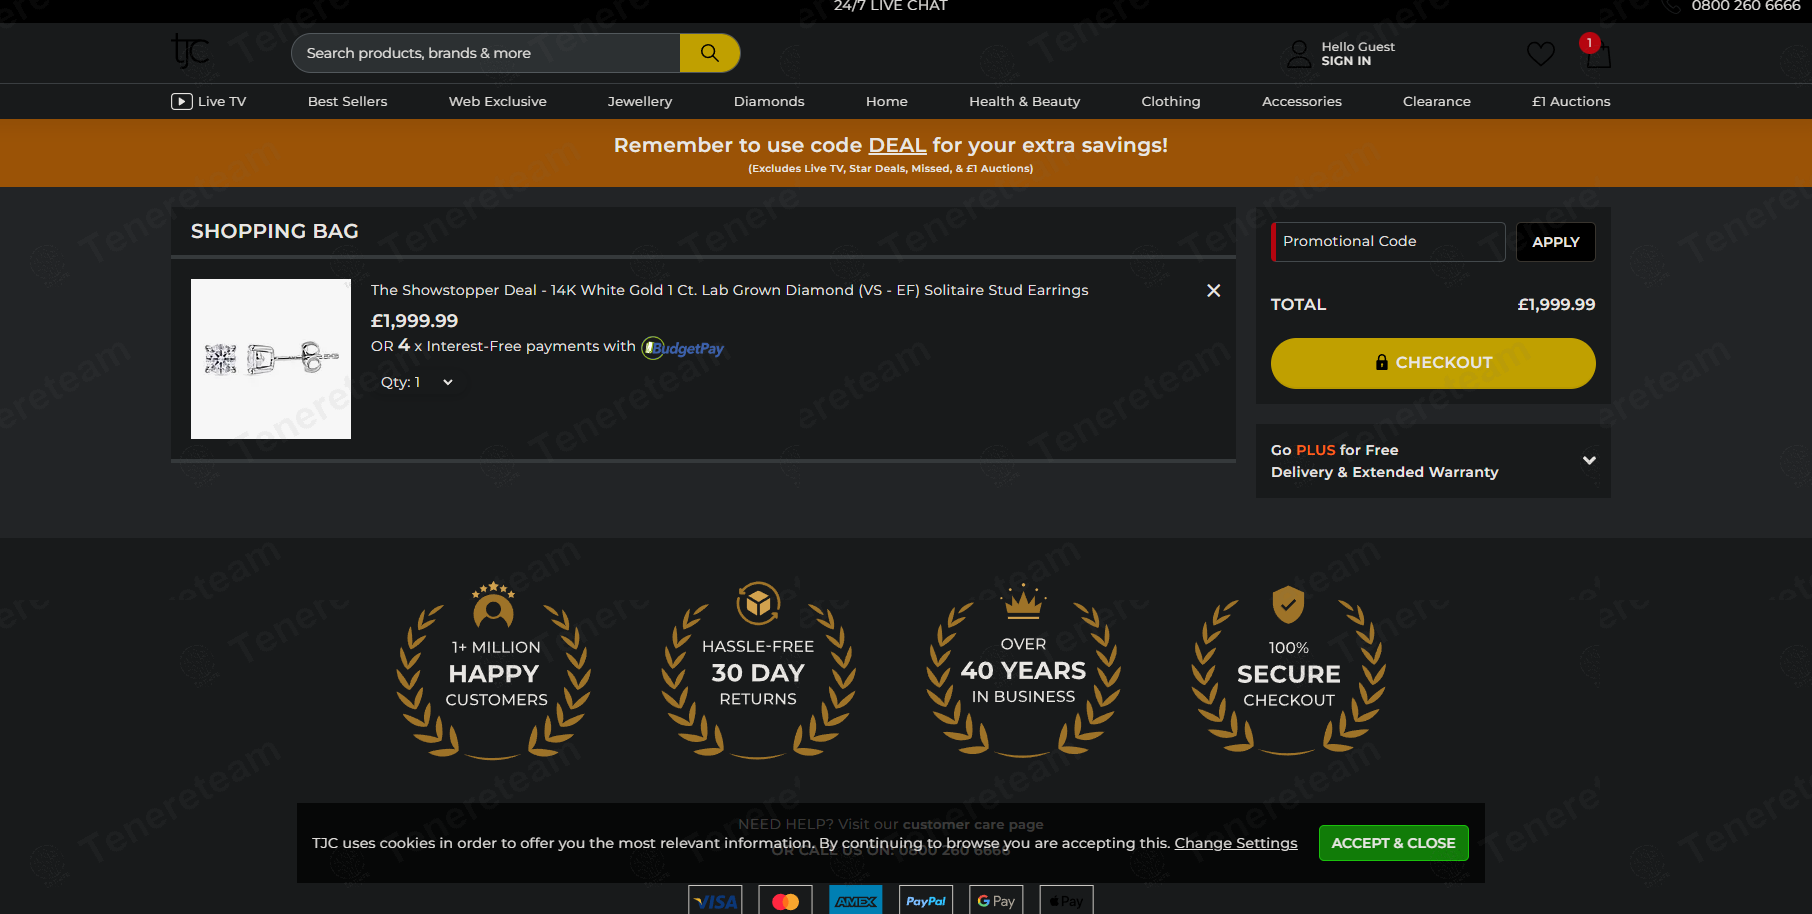Open Change Settings cookie link
This screenshot has width=1812, height=914.
pos(1236,843)
